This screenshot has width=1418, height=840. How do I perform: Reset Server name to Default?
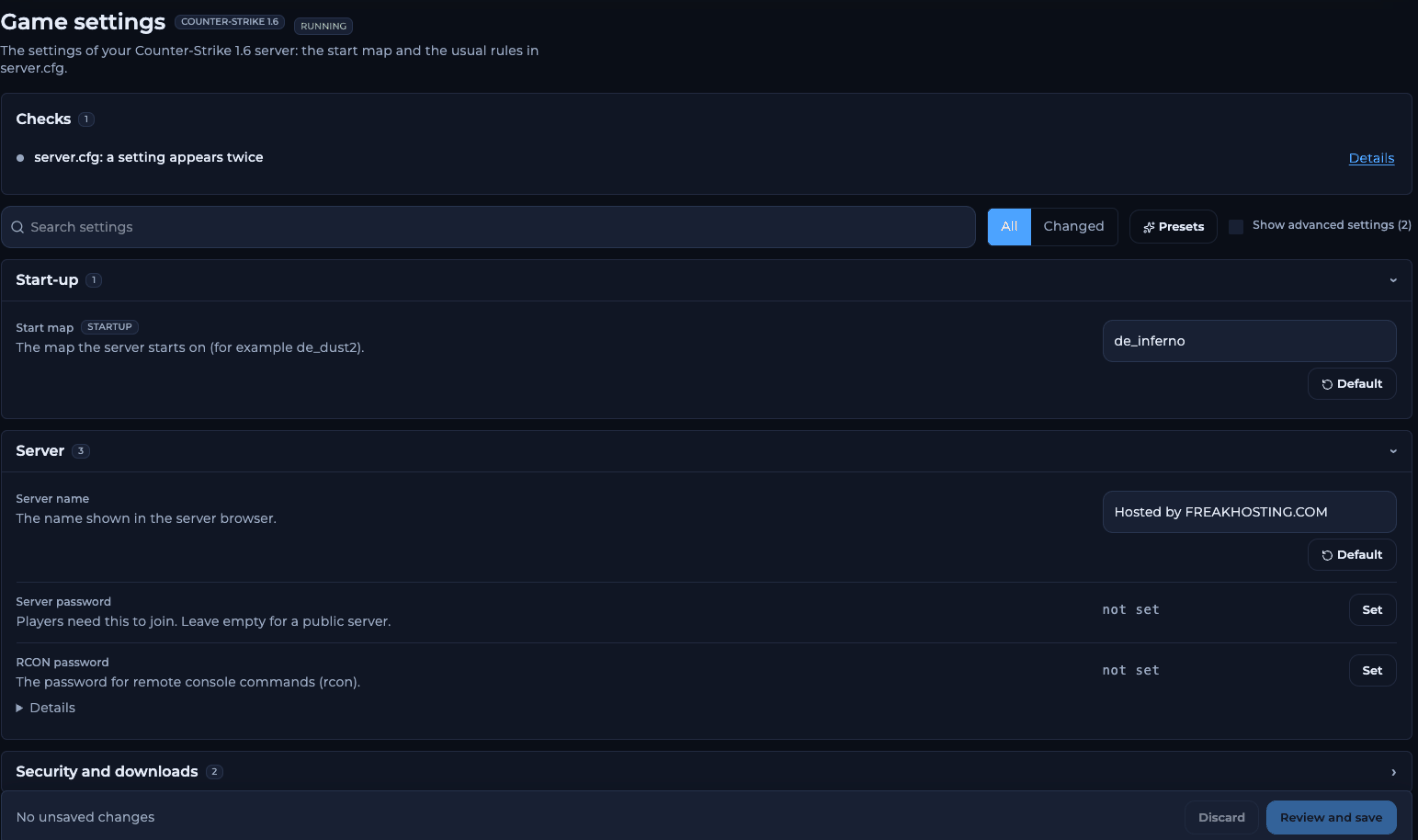(x=1352, y=555)
